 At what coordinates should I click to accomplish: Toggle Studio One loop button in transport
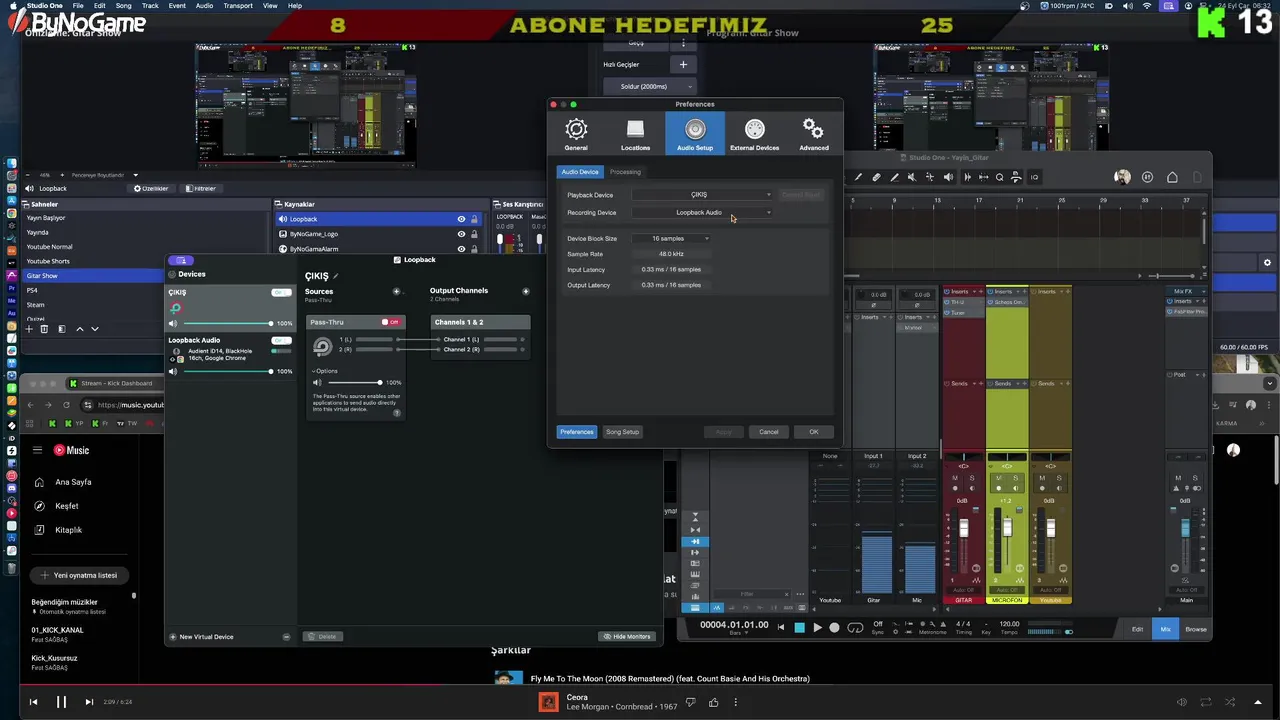855,628
